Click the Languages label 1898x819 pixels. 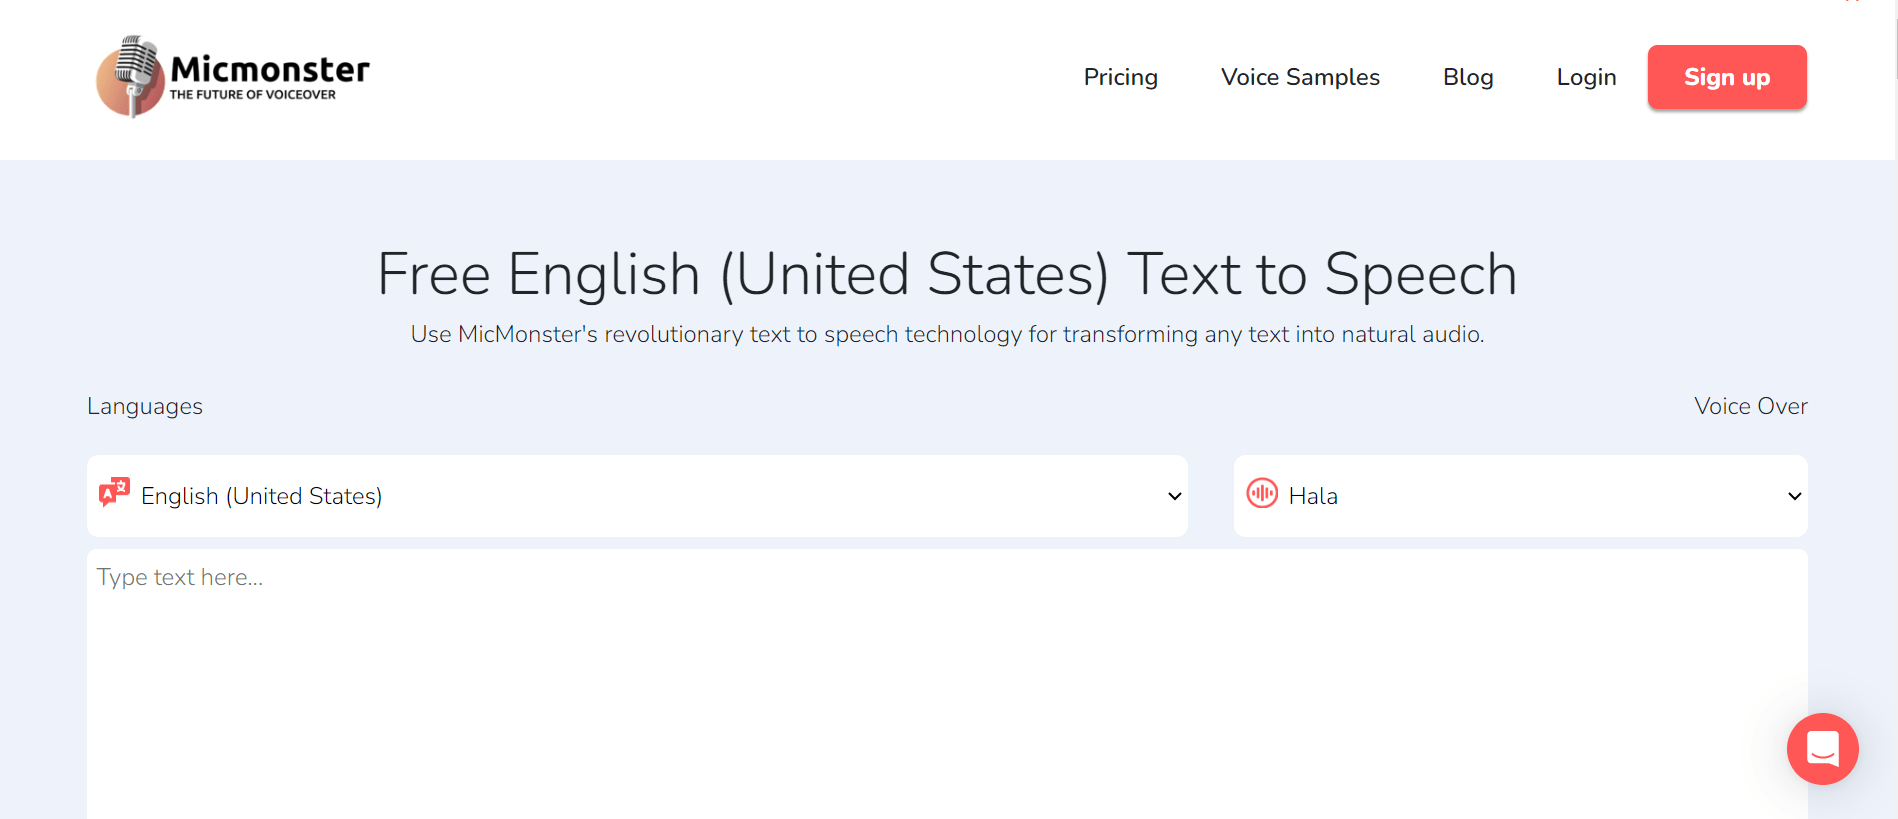tap(145, 407)
